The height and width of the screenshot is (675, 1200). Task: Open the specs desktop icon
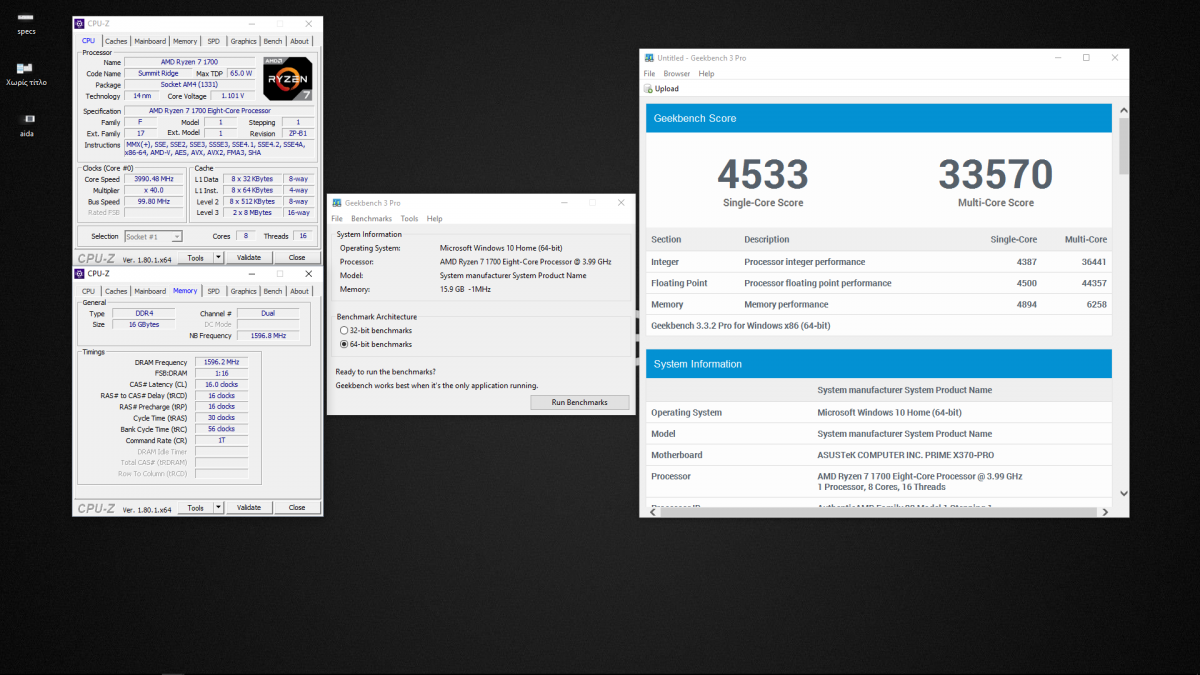(x=26, y=19)
